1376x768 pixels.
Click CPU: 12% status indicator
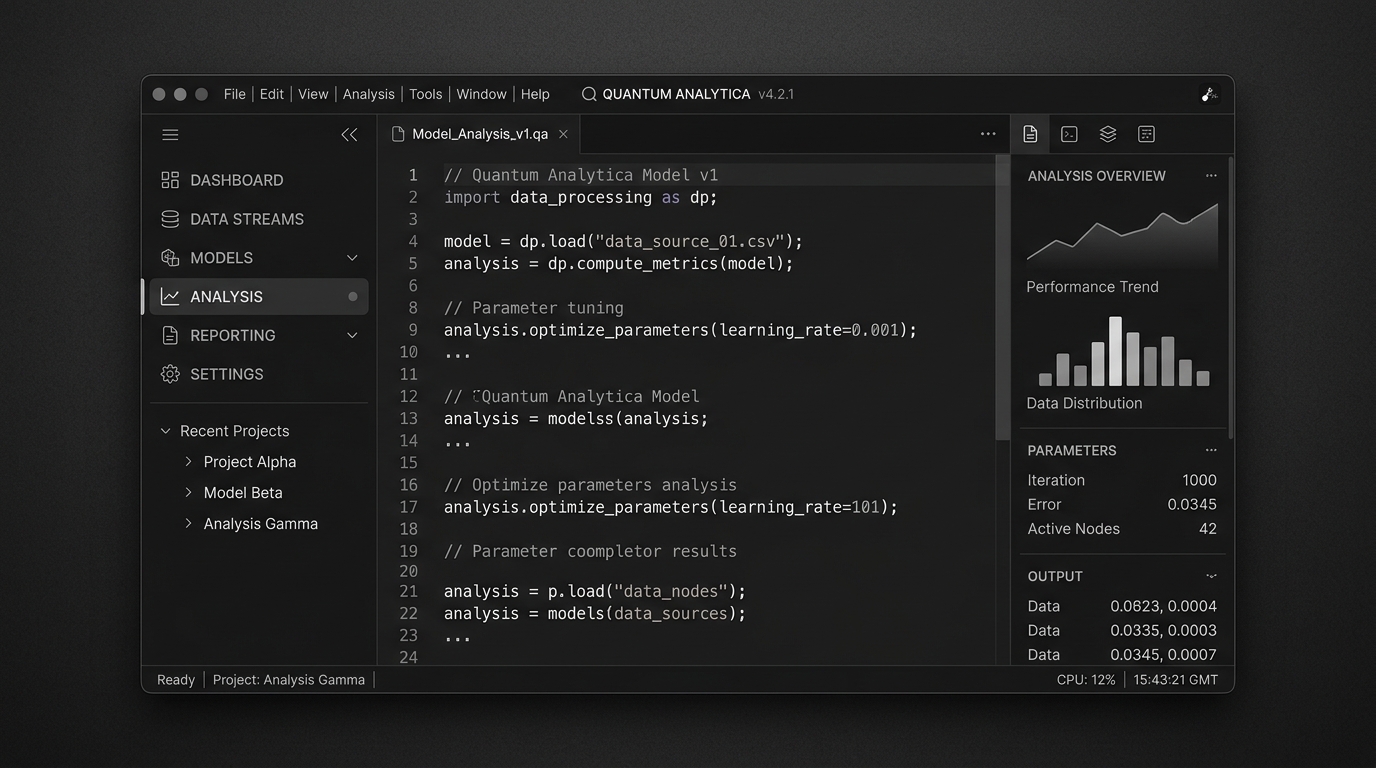(1086, 680)
